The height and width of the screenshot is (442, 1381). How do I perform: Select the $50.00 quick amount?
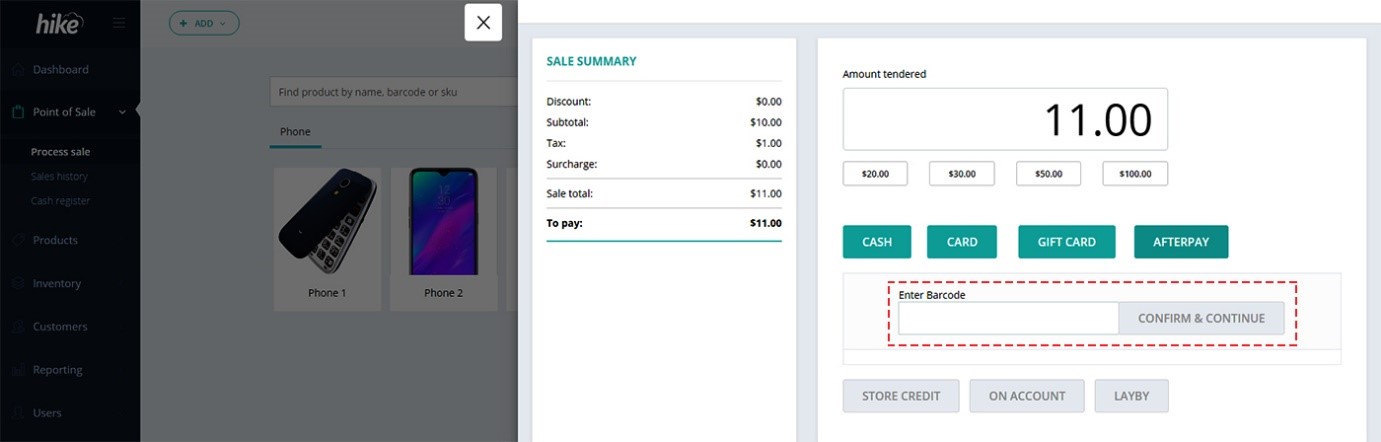1048,174
